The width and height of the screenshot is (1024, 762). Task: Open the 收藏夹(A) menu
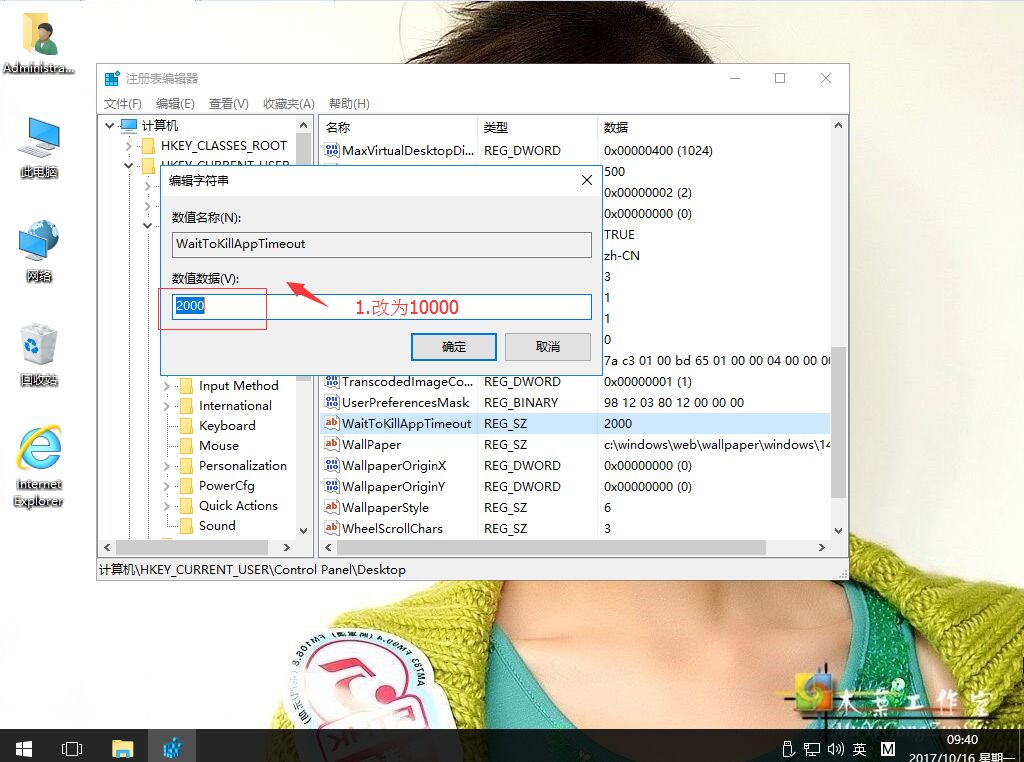(289, 104)
